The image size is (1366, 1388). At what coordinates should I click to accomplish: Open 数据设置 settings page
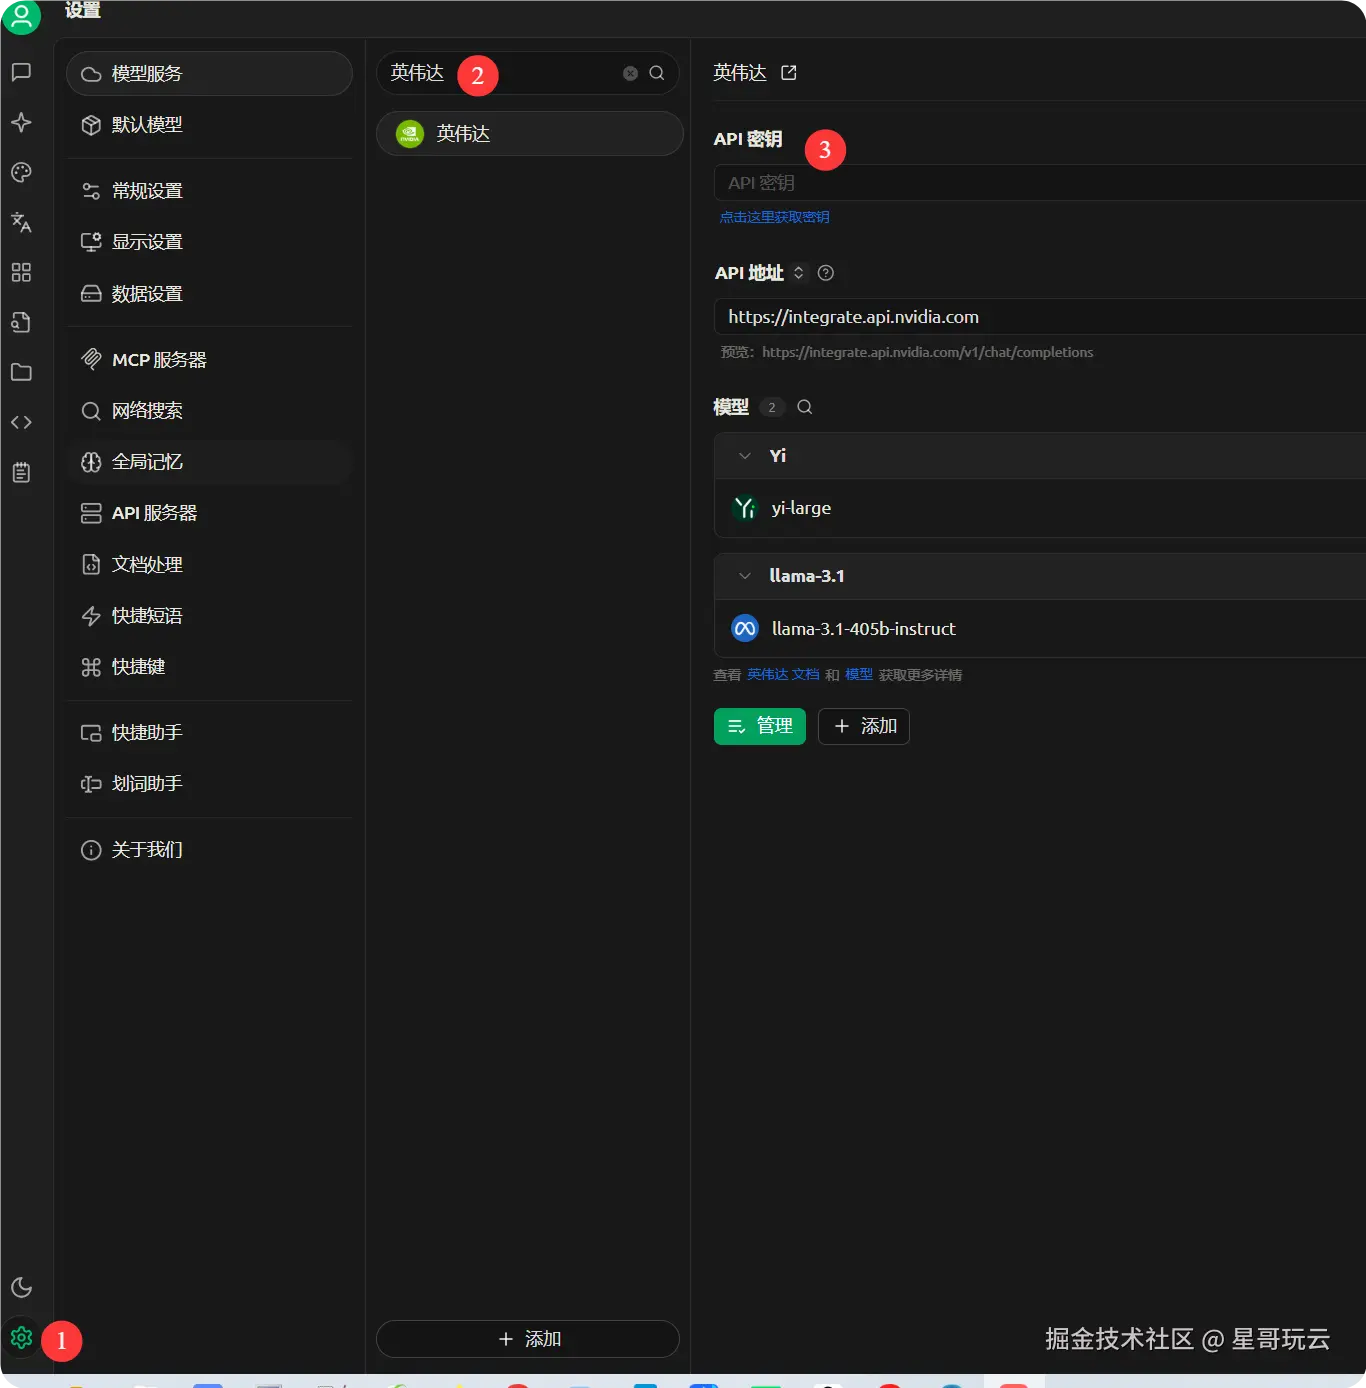tap(209, 294)
